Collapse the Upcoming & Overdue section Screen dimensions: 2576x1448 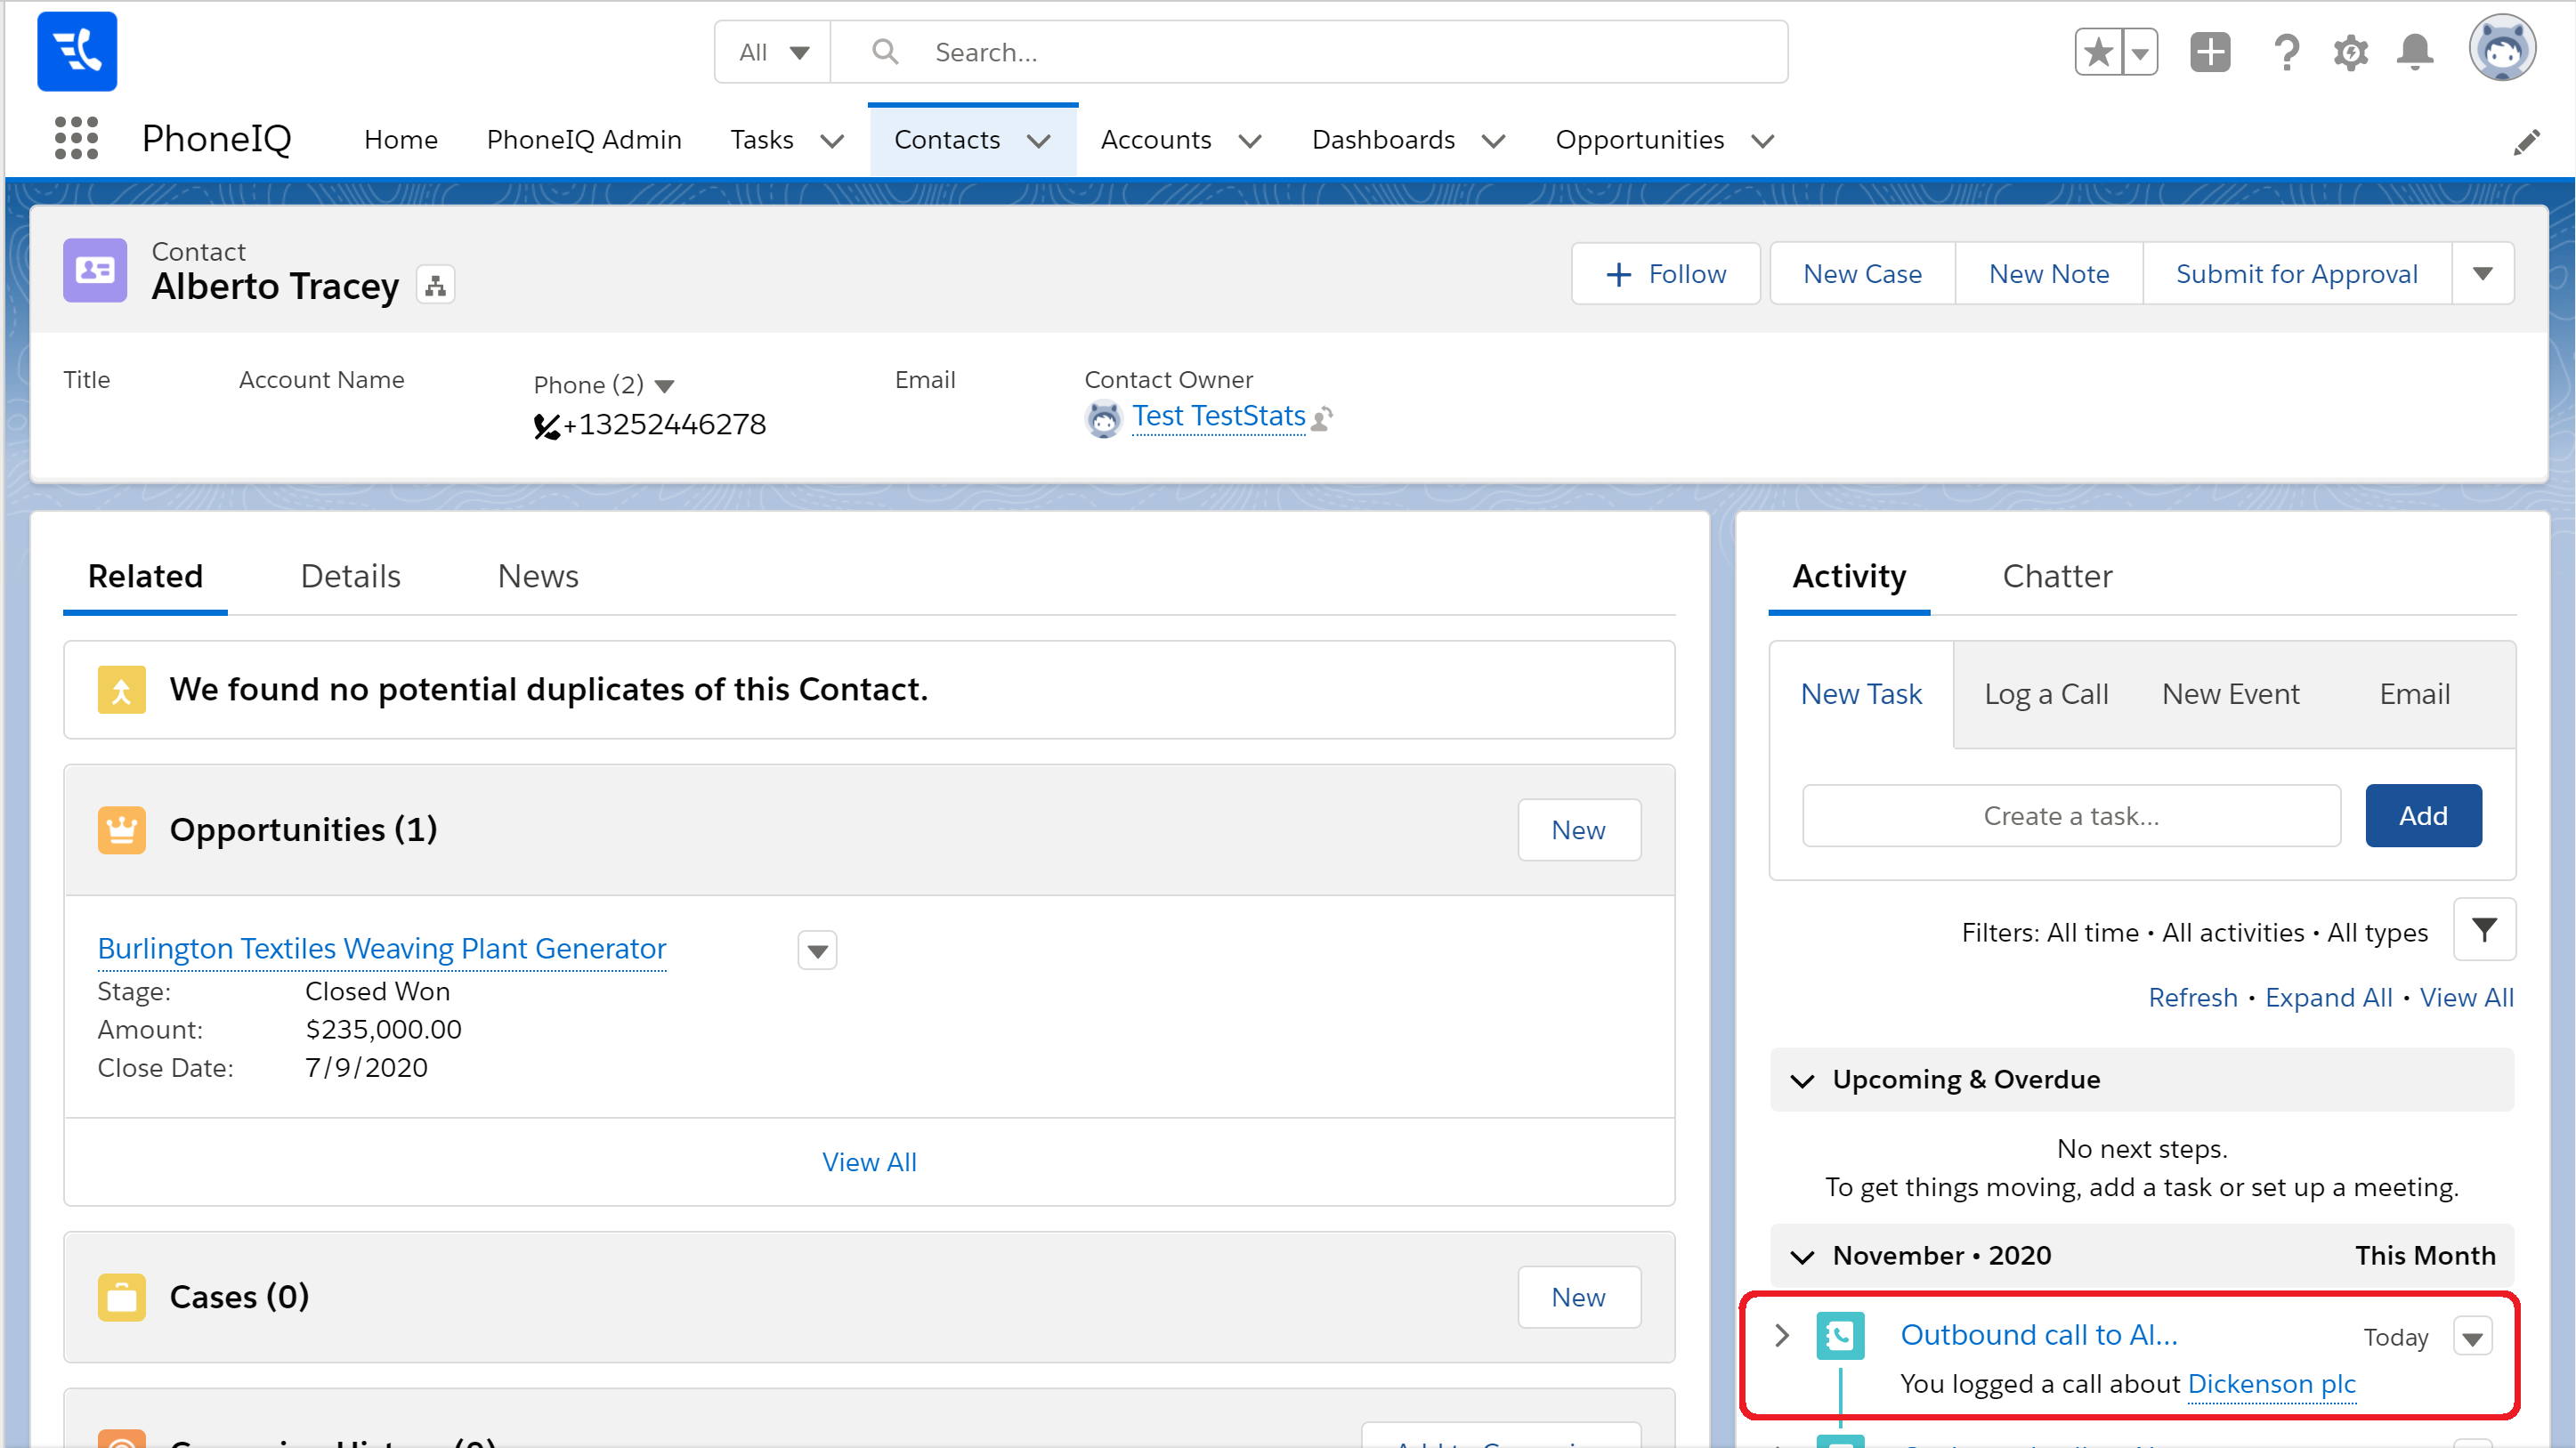click(1802, 1080)
